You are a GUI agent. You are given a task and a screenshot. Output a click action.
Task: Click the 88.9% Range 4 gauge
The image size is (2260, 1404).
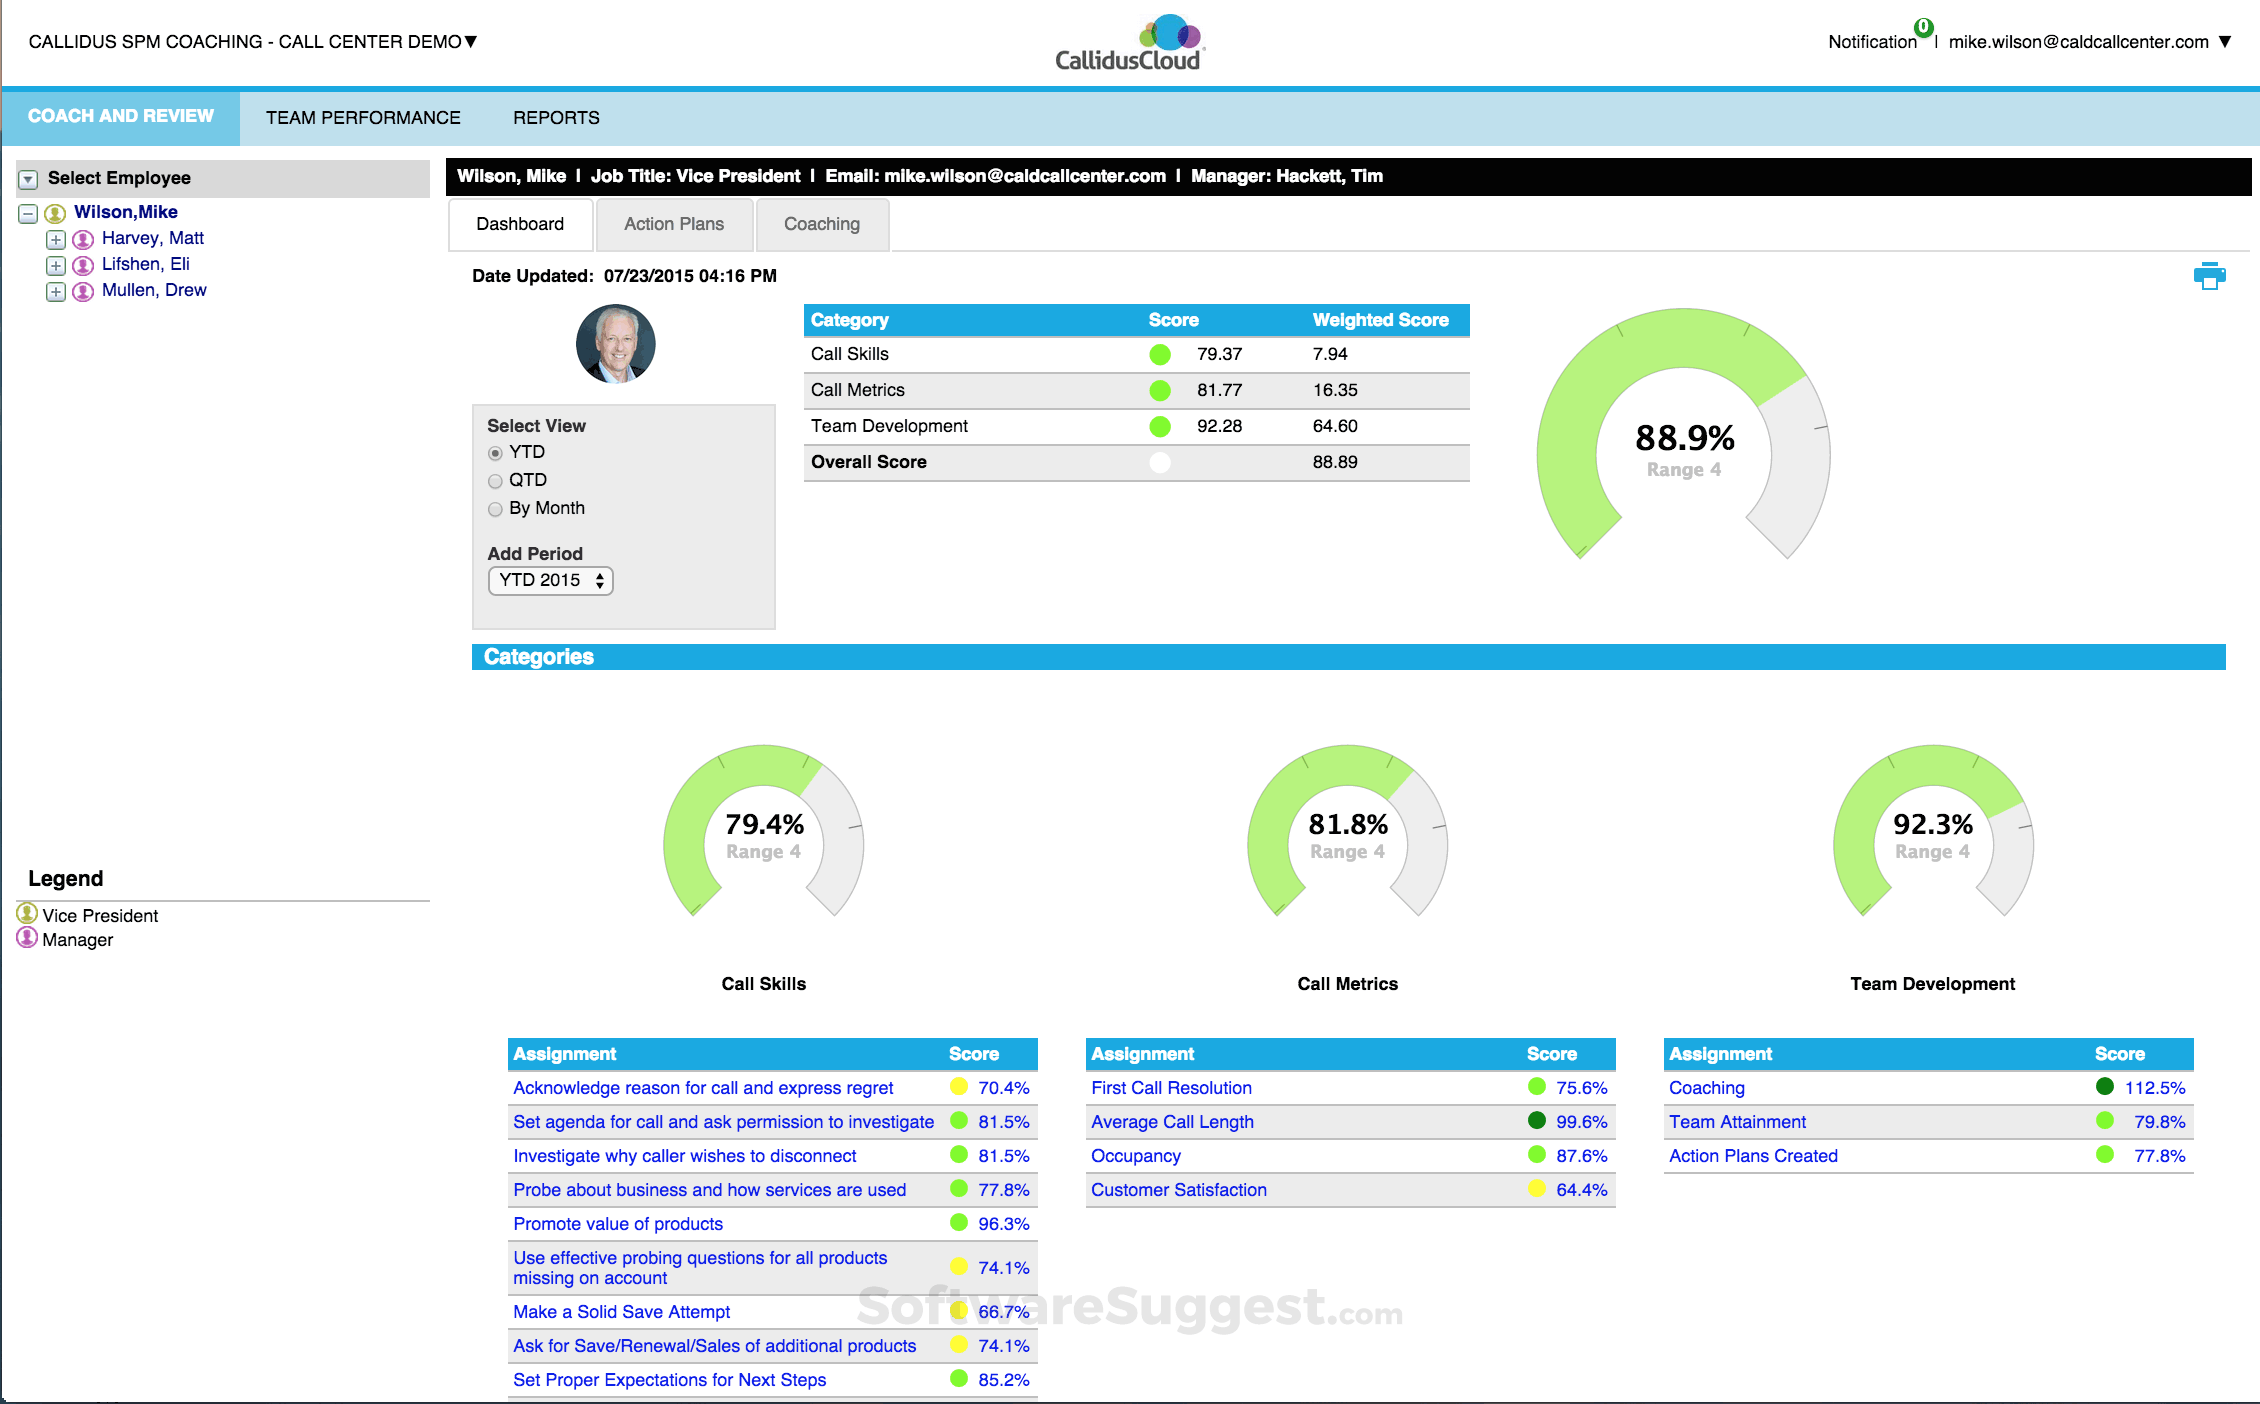pyautogui.click(x=1683, y=438)
